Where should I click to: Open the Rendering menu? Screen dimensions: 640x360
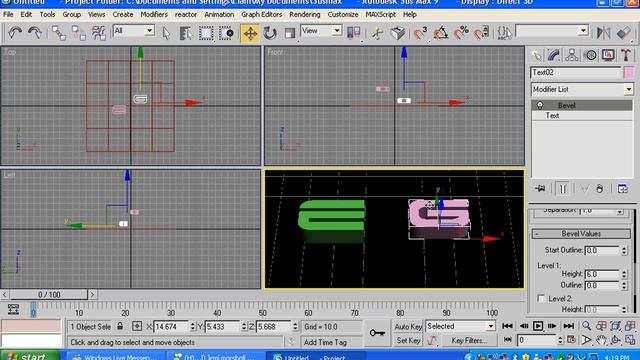pyautogui.click(x=304, y=14)
